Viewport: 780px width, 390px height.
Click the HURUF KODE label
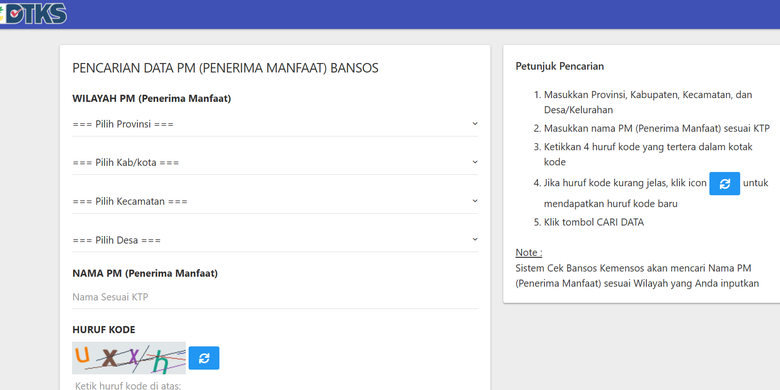point(104,330)
